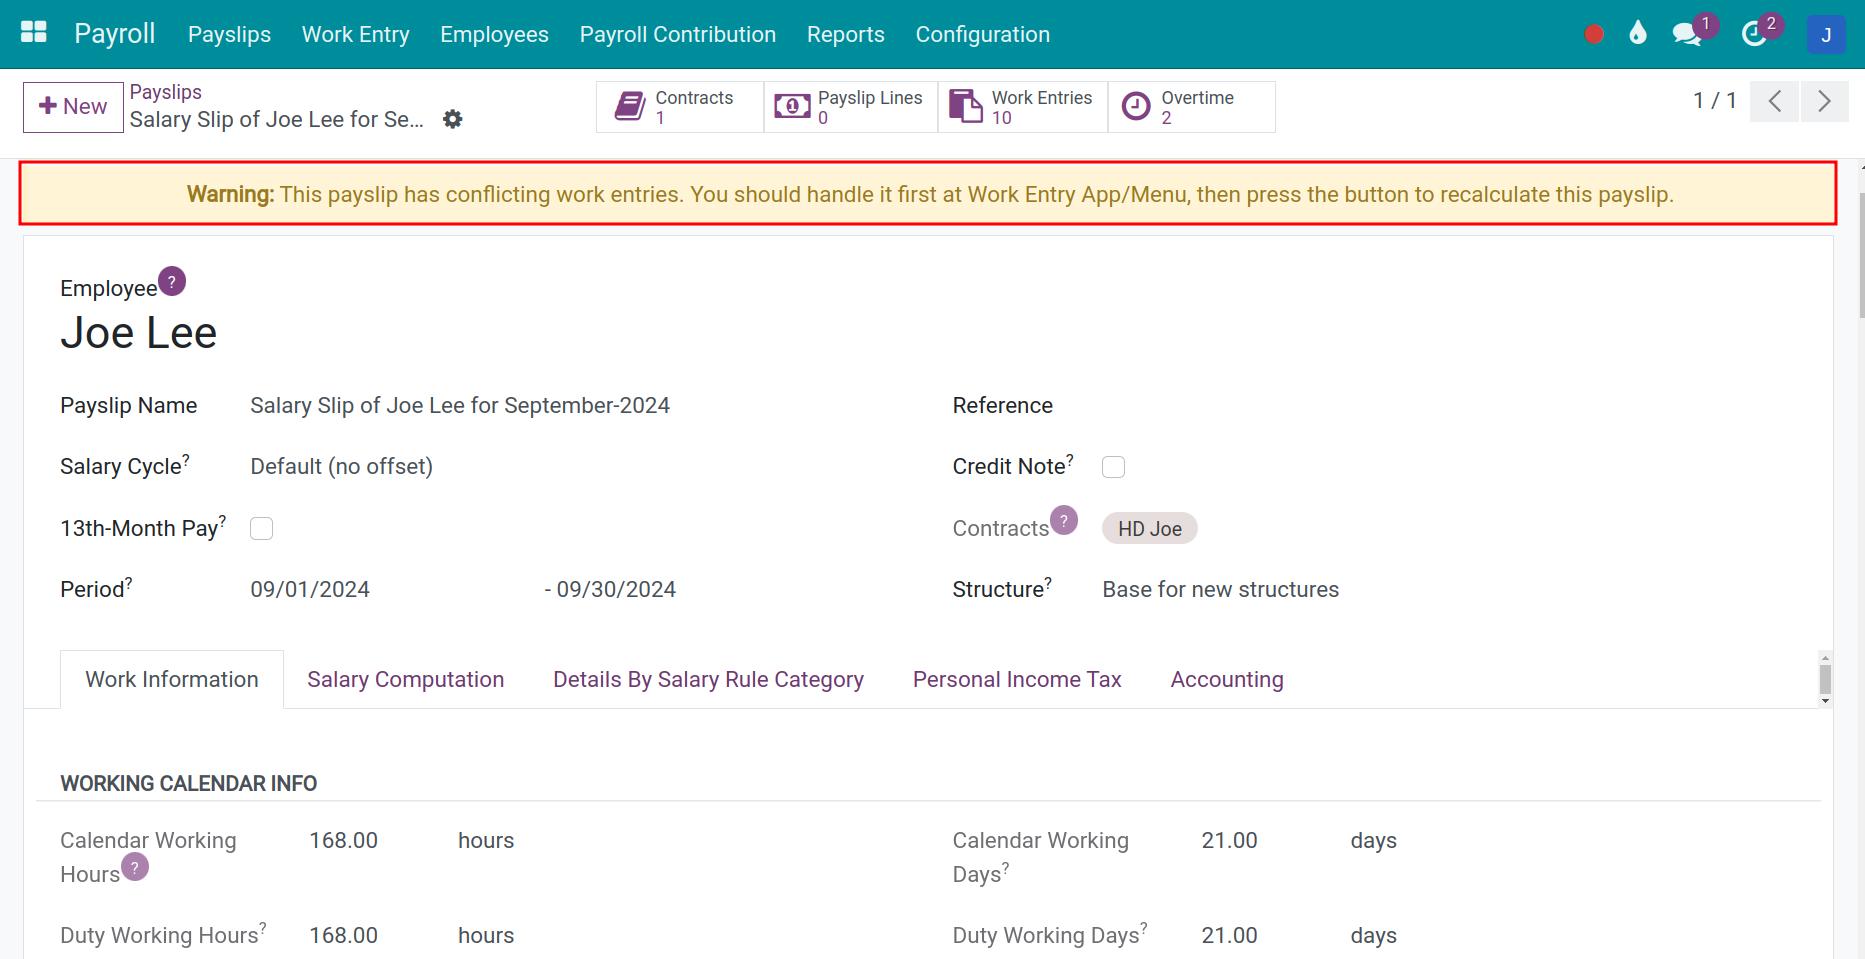Click the Overtime clock icon

(1136, 106)
